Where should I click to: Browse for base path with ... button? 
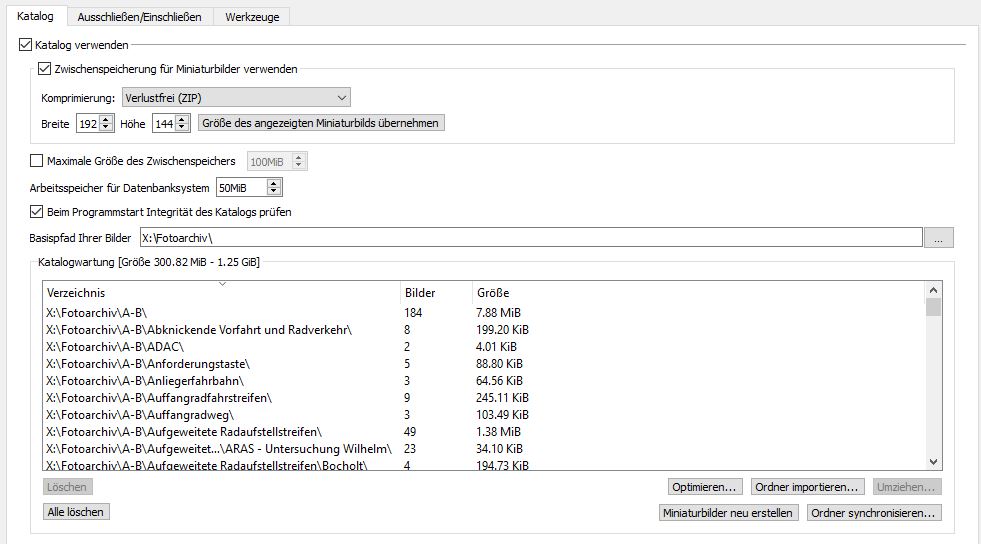tap(939, 238)
